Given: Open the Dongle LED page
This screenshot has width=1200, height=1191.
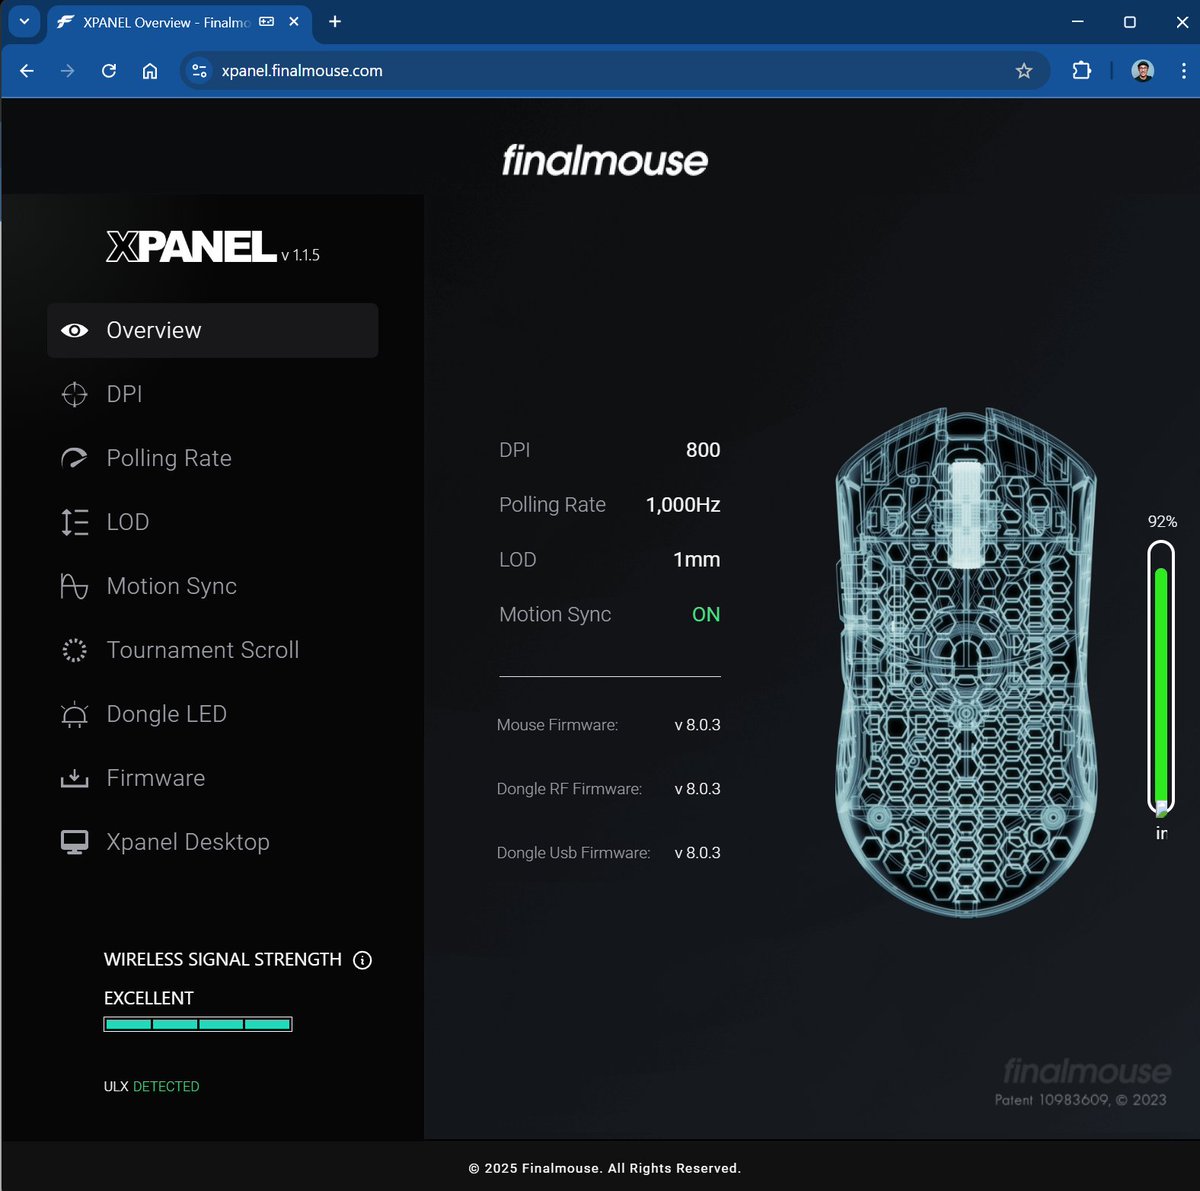Looking at the screenshot, I should [213, 714].
